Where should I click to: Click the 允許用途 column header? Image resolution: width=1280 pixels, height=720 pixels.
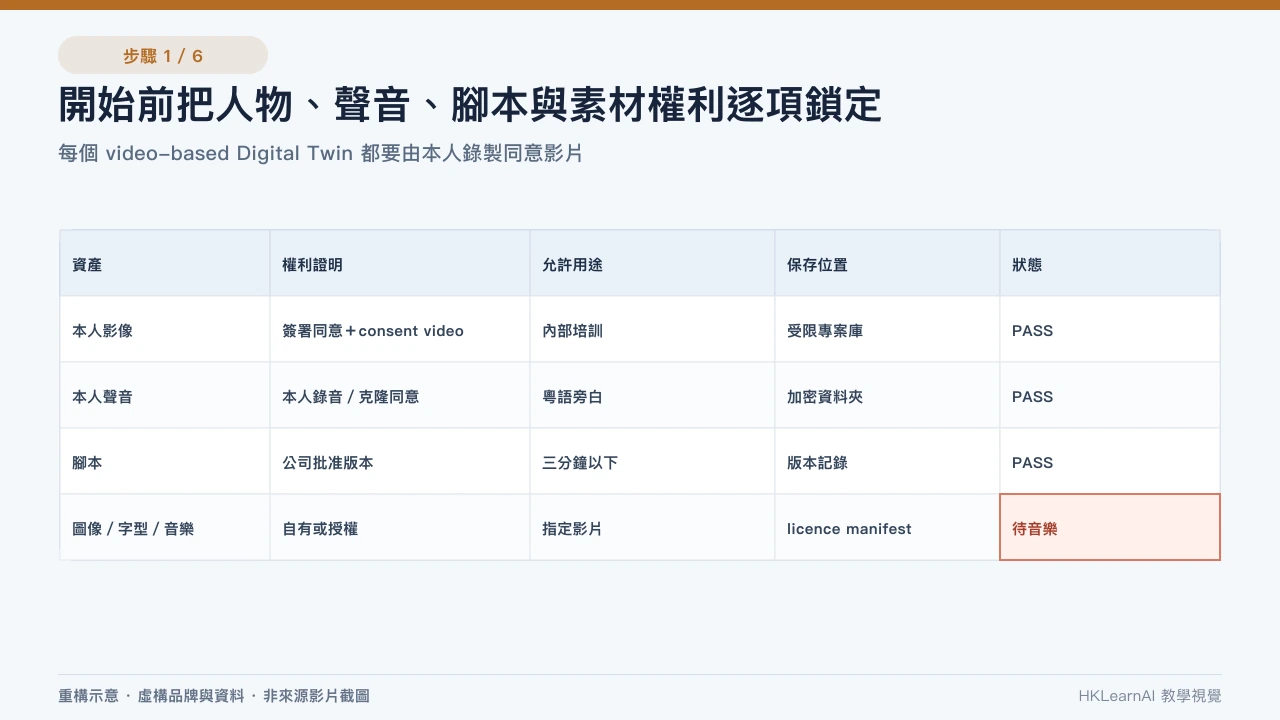652,264
